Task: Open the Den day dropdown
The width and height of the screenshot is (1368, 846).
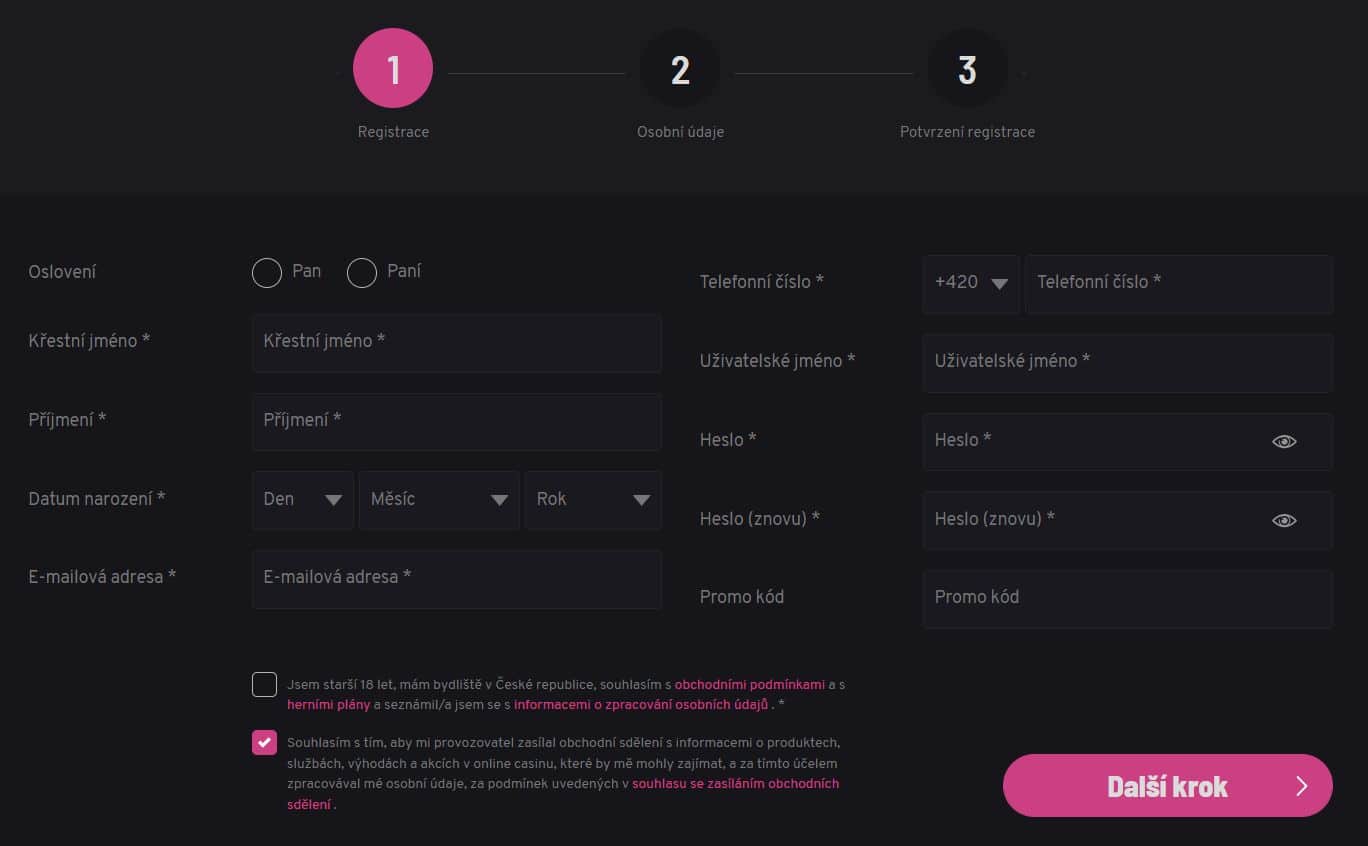Action: [303, 500]
